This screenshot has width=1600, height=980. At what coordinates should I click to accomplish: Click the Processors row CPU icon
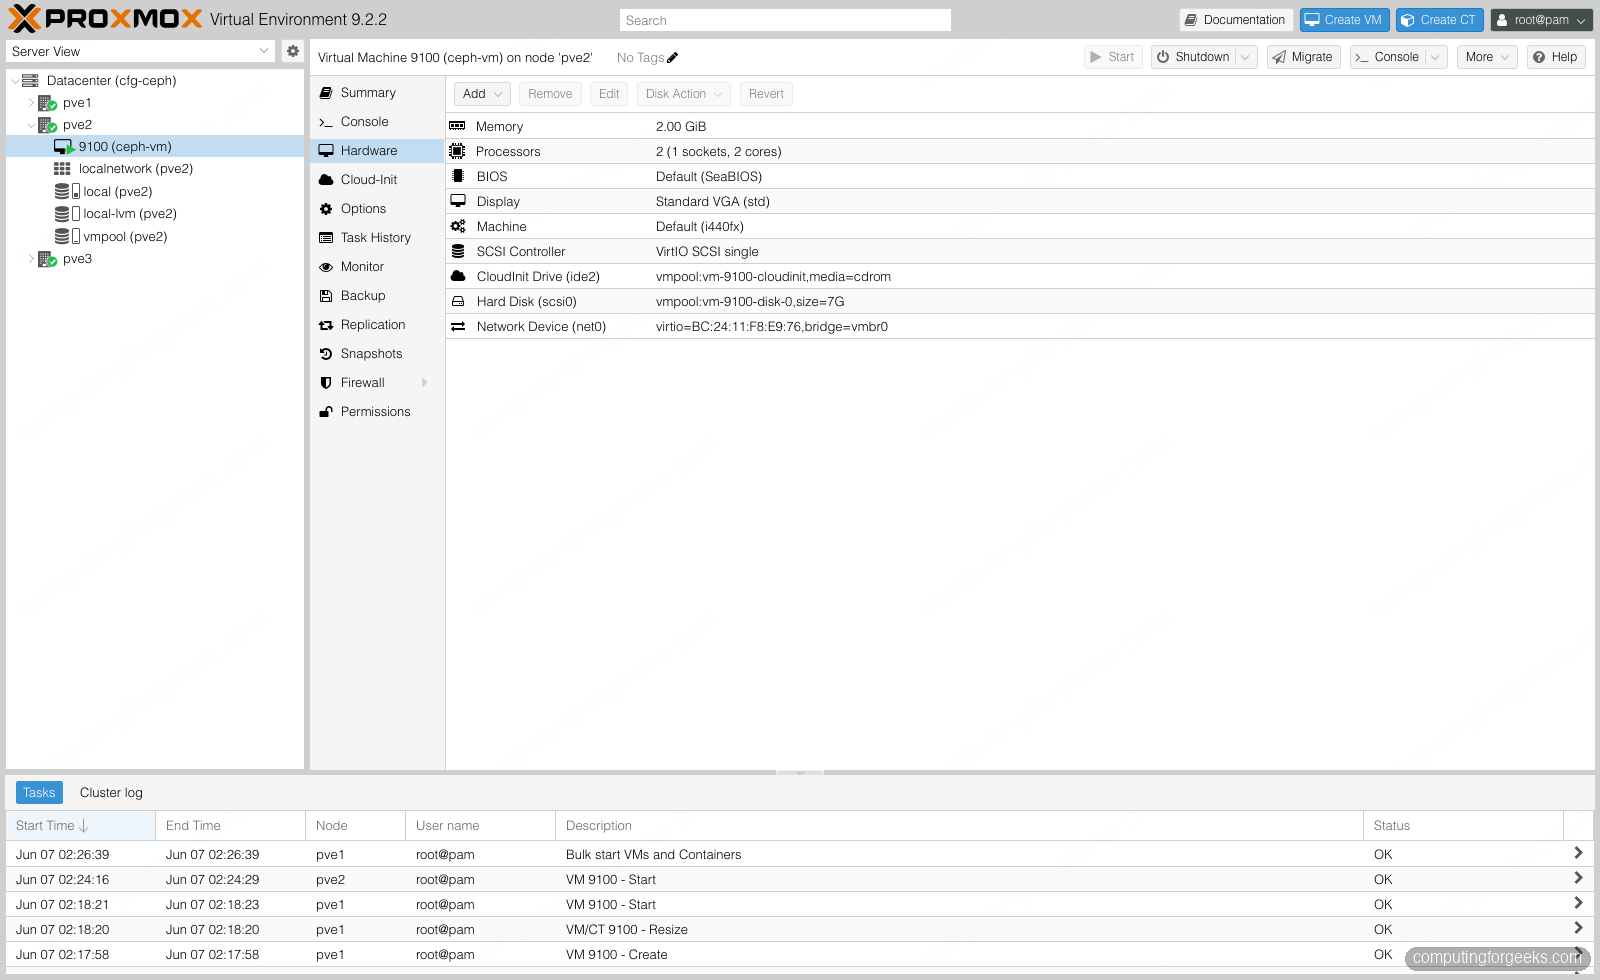pos(458,151)
